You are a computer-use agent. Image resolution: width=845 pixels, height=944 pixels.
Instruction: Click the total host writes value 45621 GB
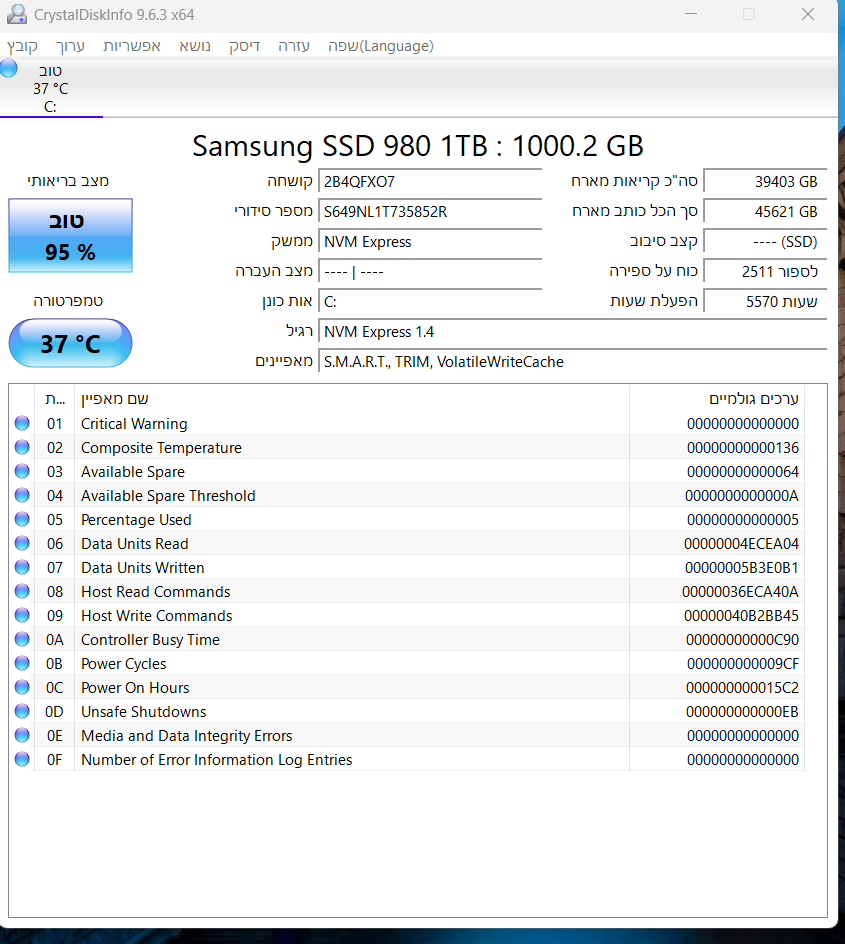[765, 212]
